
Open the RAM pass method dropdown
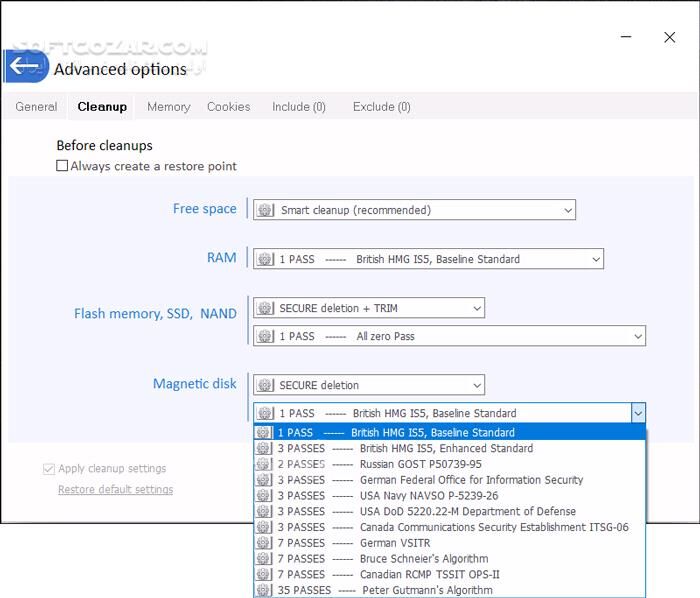coord(595,259)
